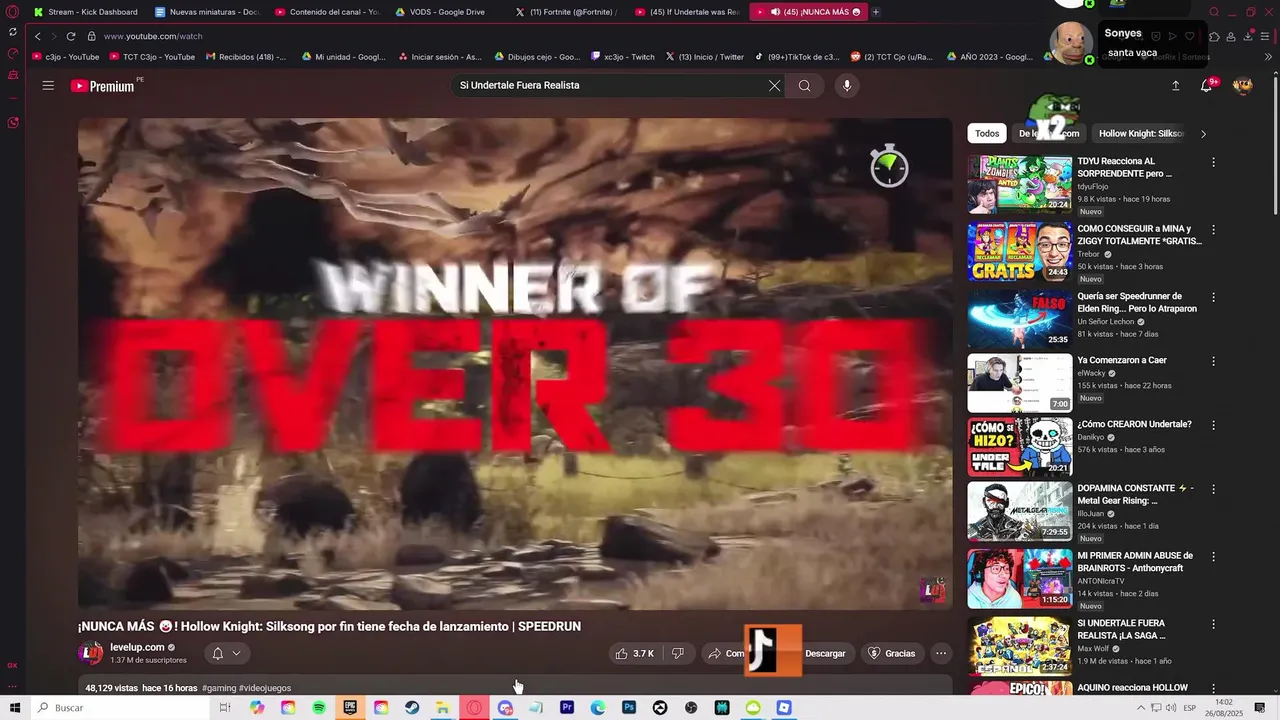The height and width of the screenshot is (720, 1280).
Task: Go back in browser history
Action: [x=38, y=36]
